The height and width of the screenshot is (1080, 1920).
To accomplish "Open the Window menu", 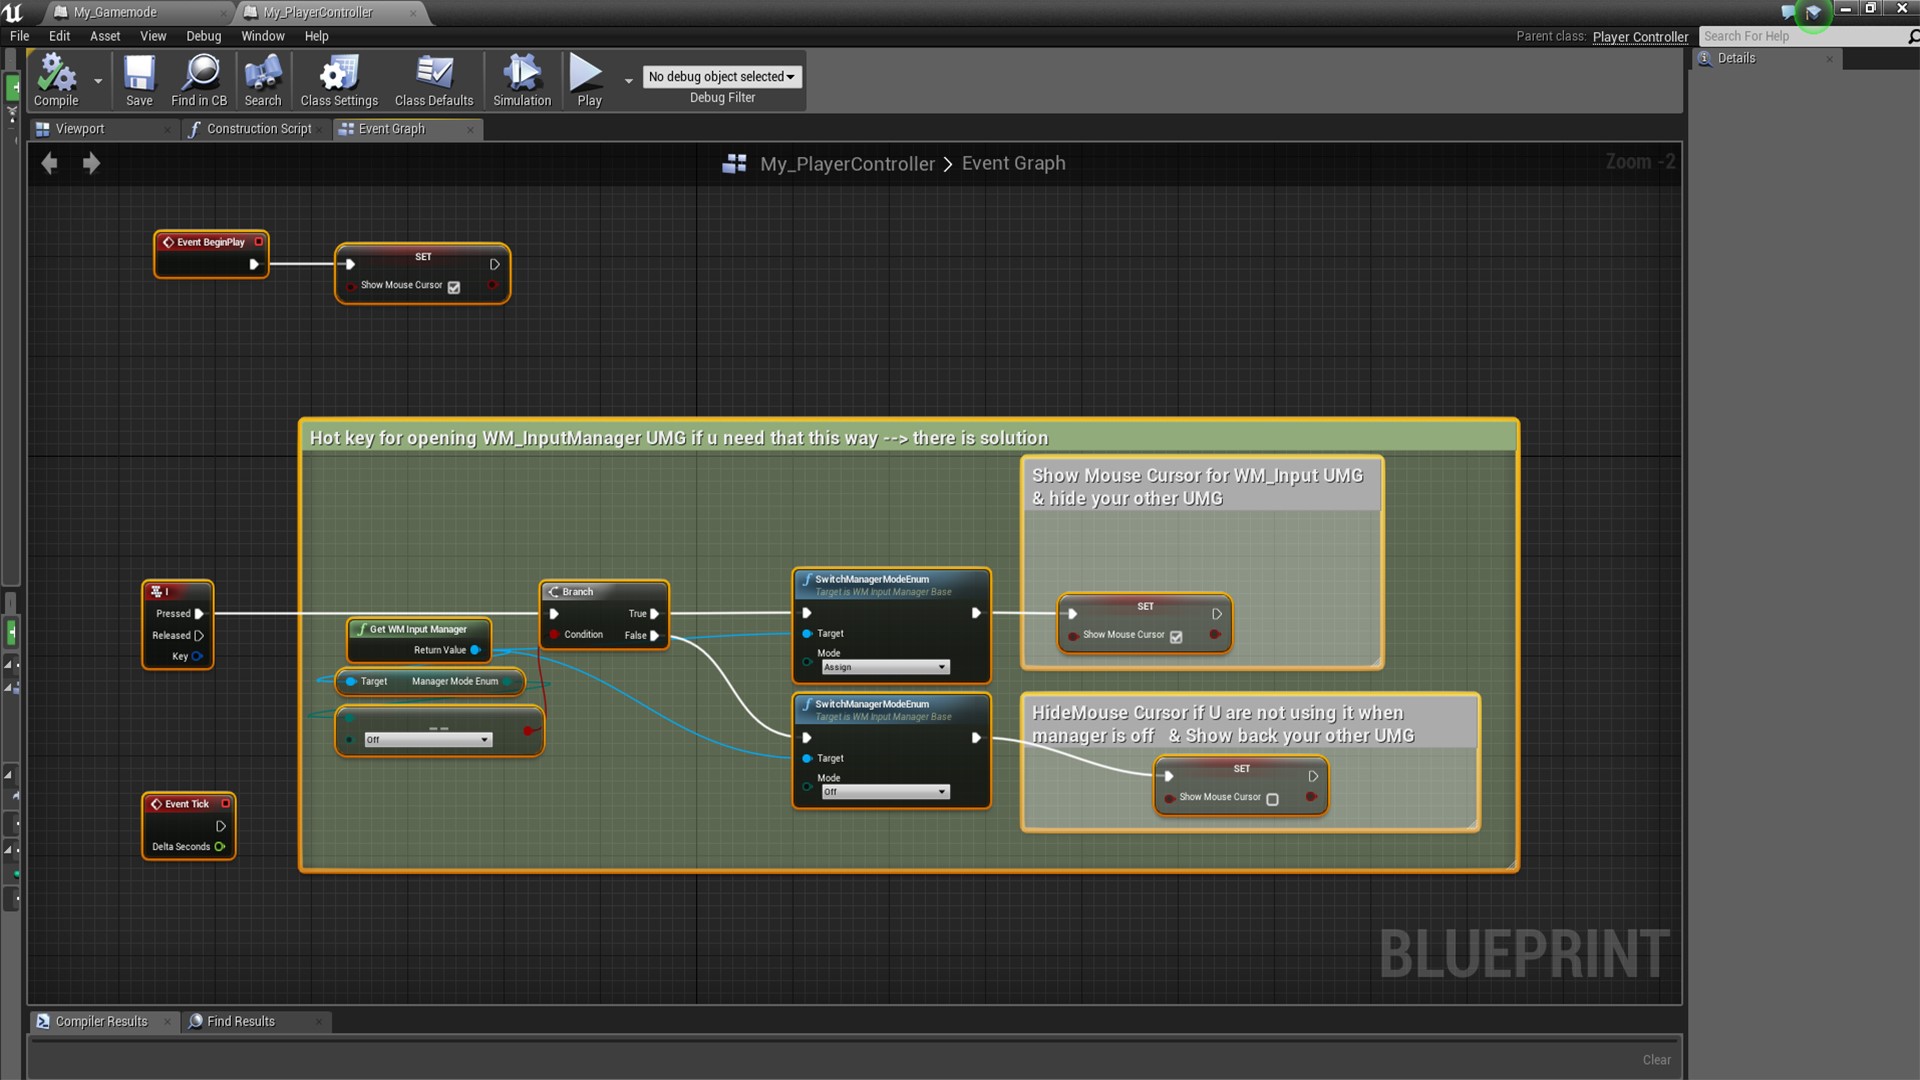I will [262, 36].
